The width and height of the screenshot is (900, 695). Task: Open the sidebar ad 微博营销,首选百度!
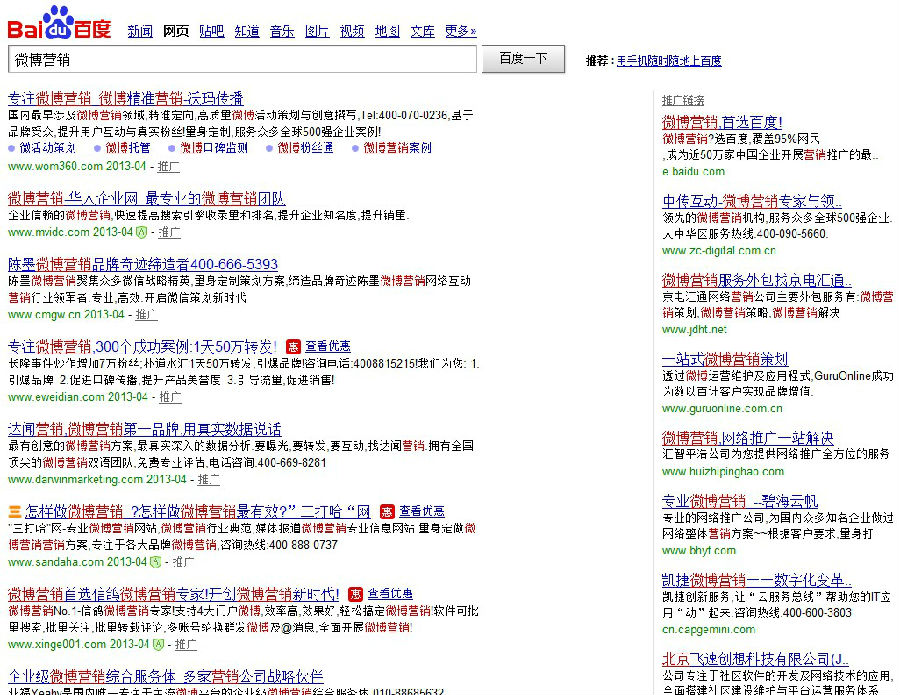point(722,122)
